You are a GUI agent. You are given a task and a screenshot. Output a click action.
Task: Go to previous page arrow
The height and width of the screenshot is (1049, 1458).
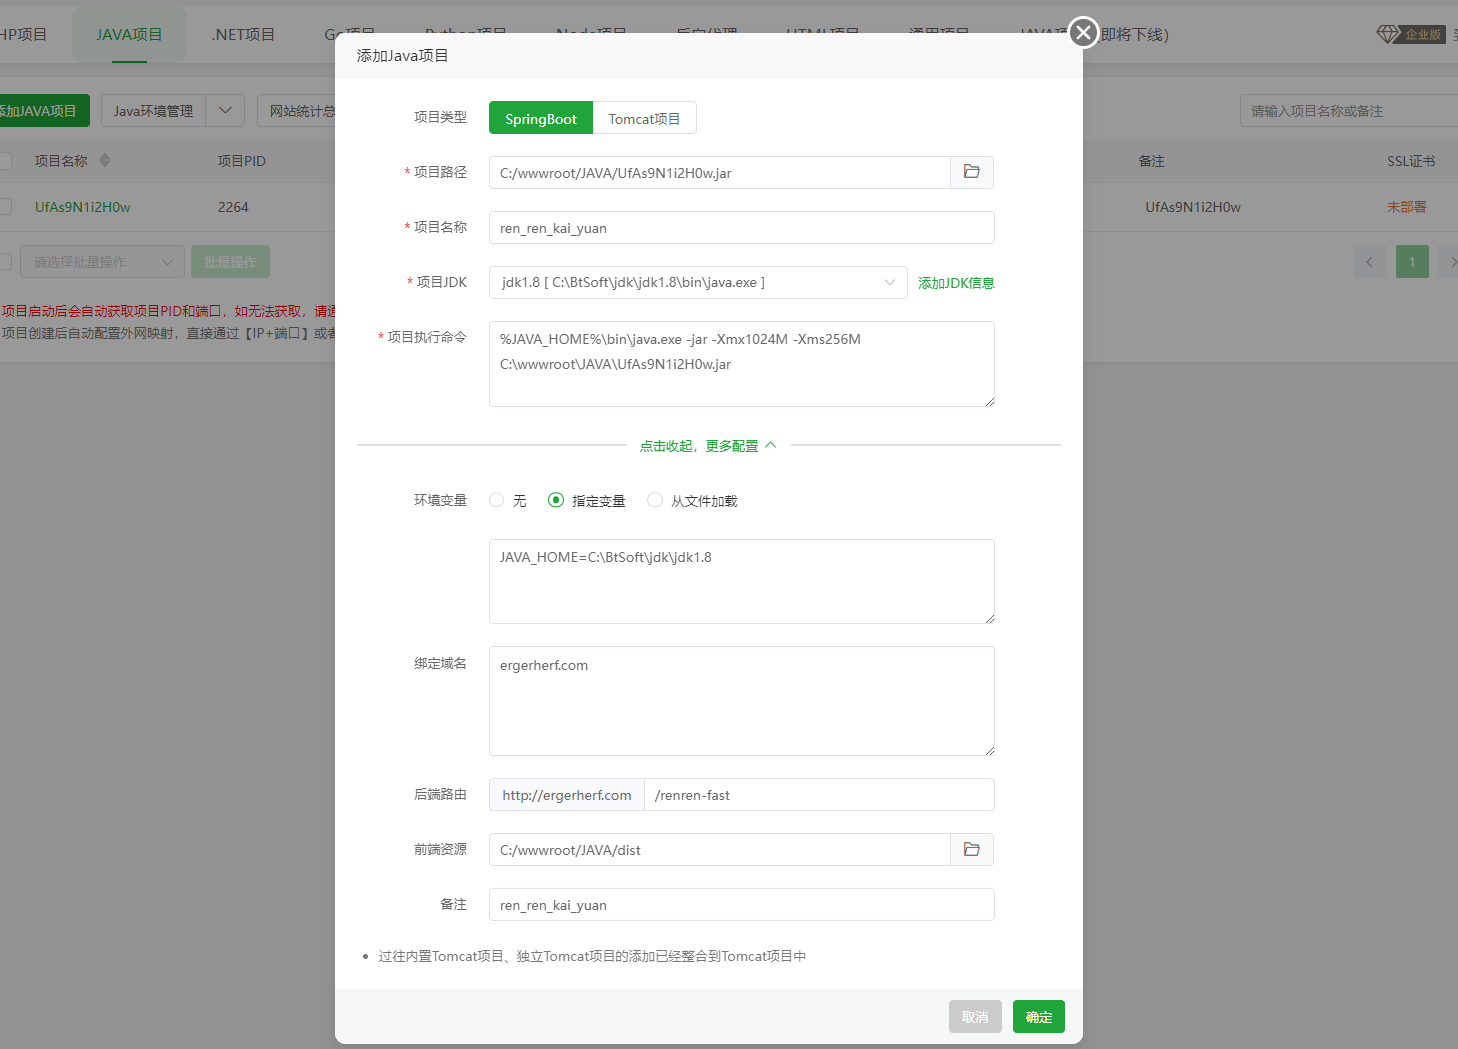[x=1370, y=262]
